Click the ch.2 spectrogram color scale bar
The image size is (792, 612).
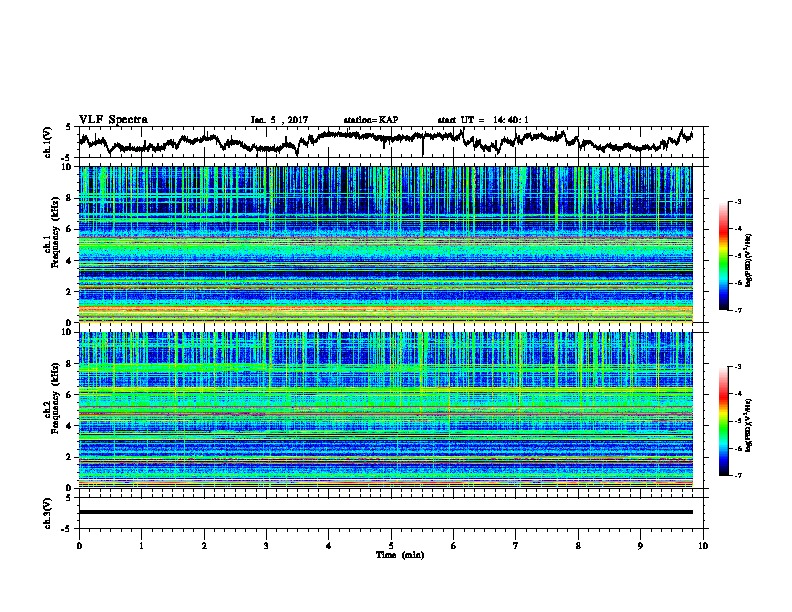click(x=724, y=421)
